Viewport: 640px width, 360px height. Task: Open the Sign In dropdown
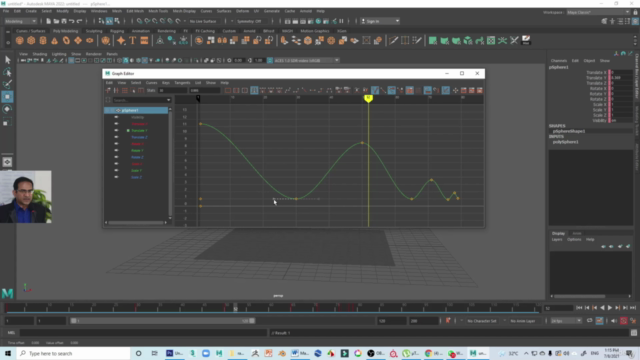point(380,21)
